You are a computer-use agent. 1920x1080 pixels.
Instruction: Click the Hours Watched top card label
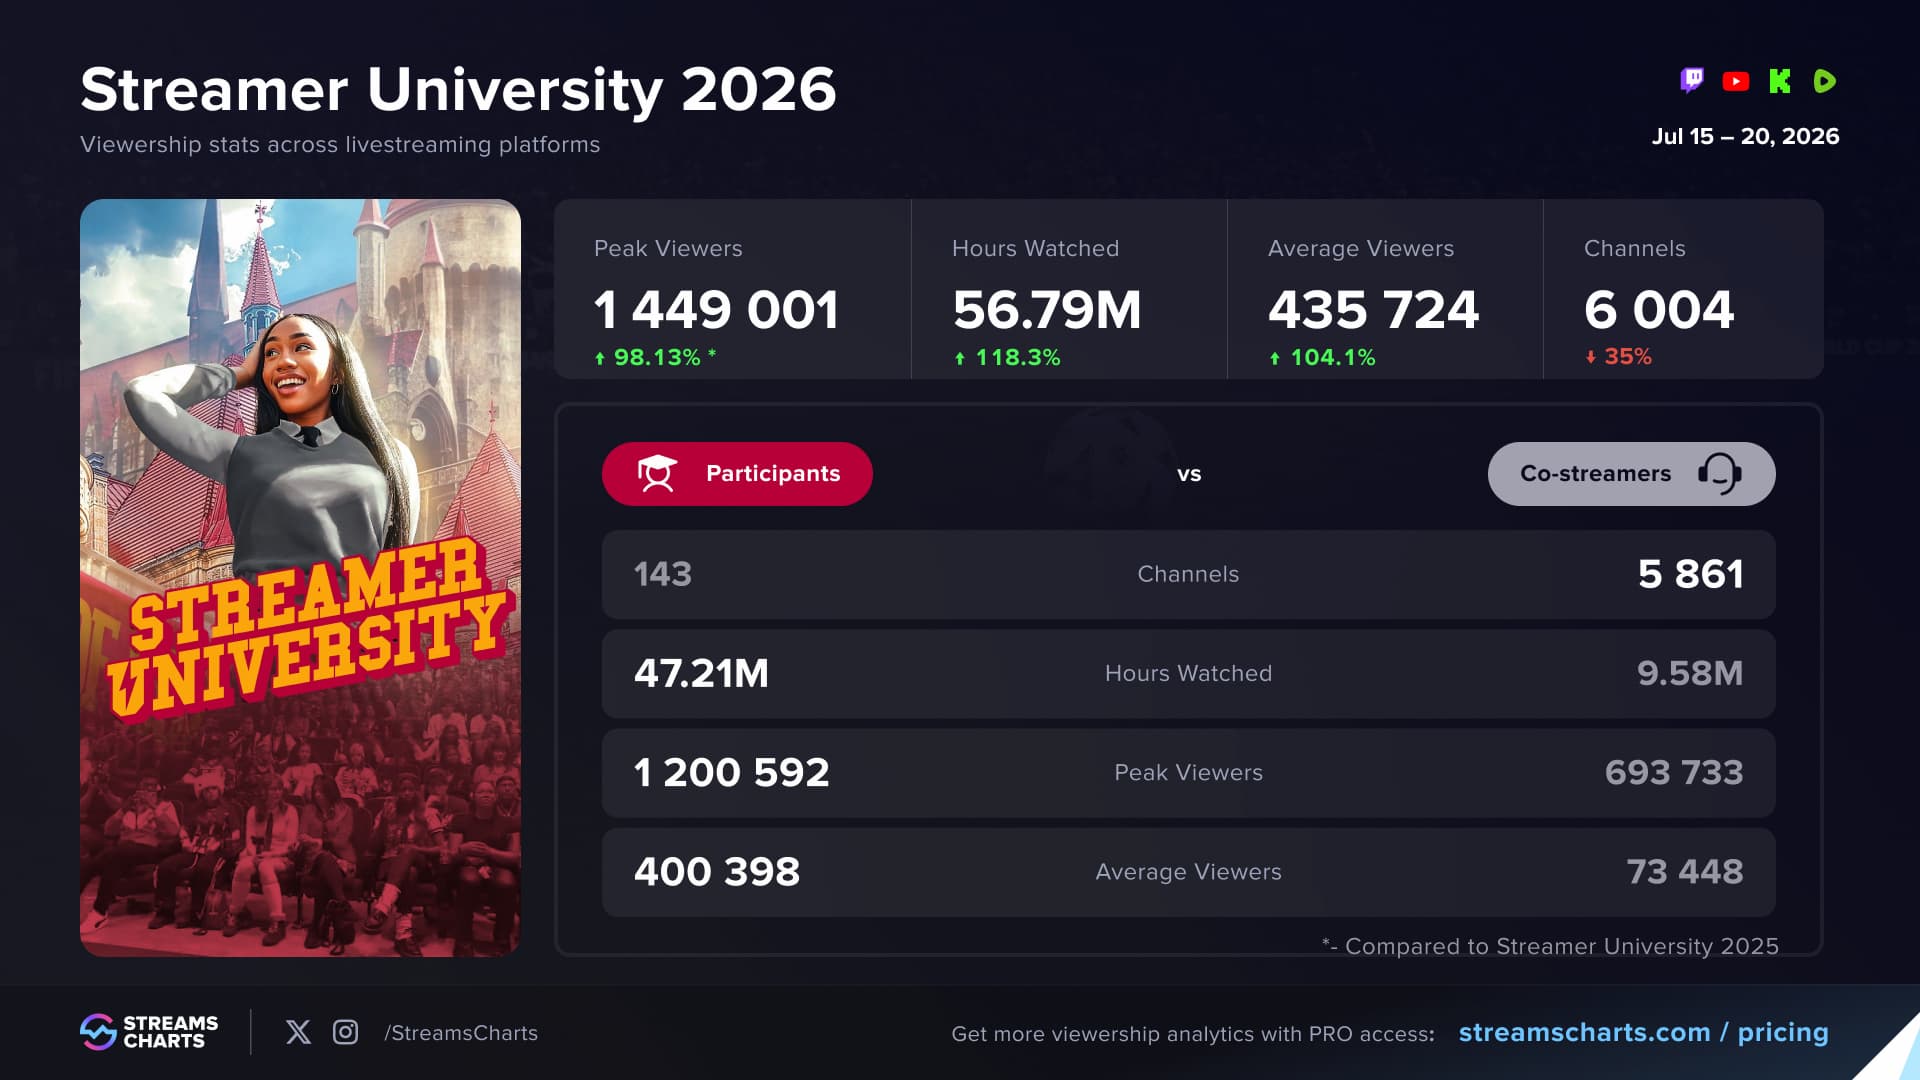pyautogui.click(x=1035, y=248)
